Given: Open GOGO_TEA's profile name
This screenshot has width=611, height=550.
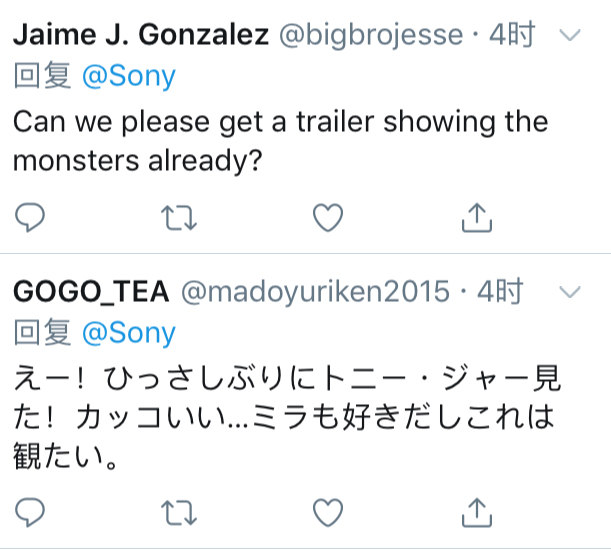Looking at the screenshot, I should click(x=92, y=292).
